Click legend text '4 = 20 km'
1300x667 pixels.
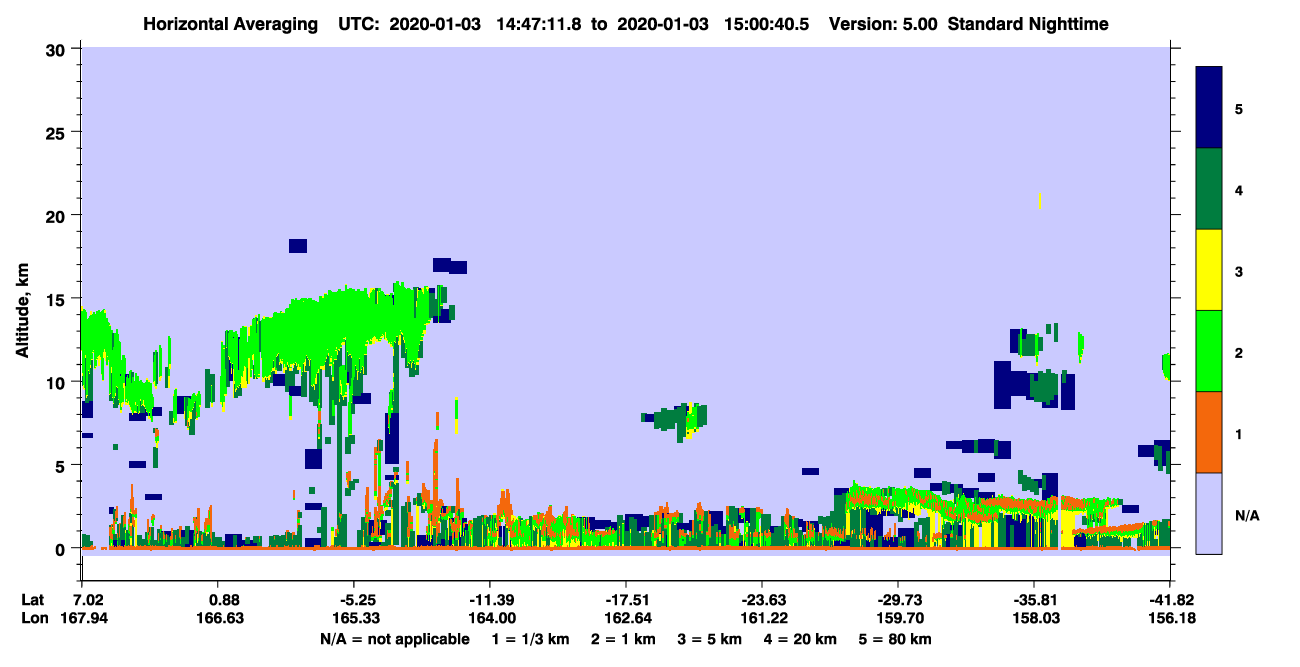pyautogui.click(x=801, y=638)
